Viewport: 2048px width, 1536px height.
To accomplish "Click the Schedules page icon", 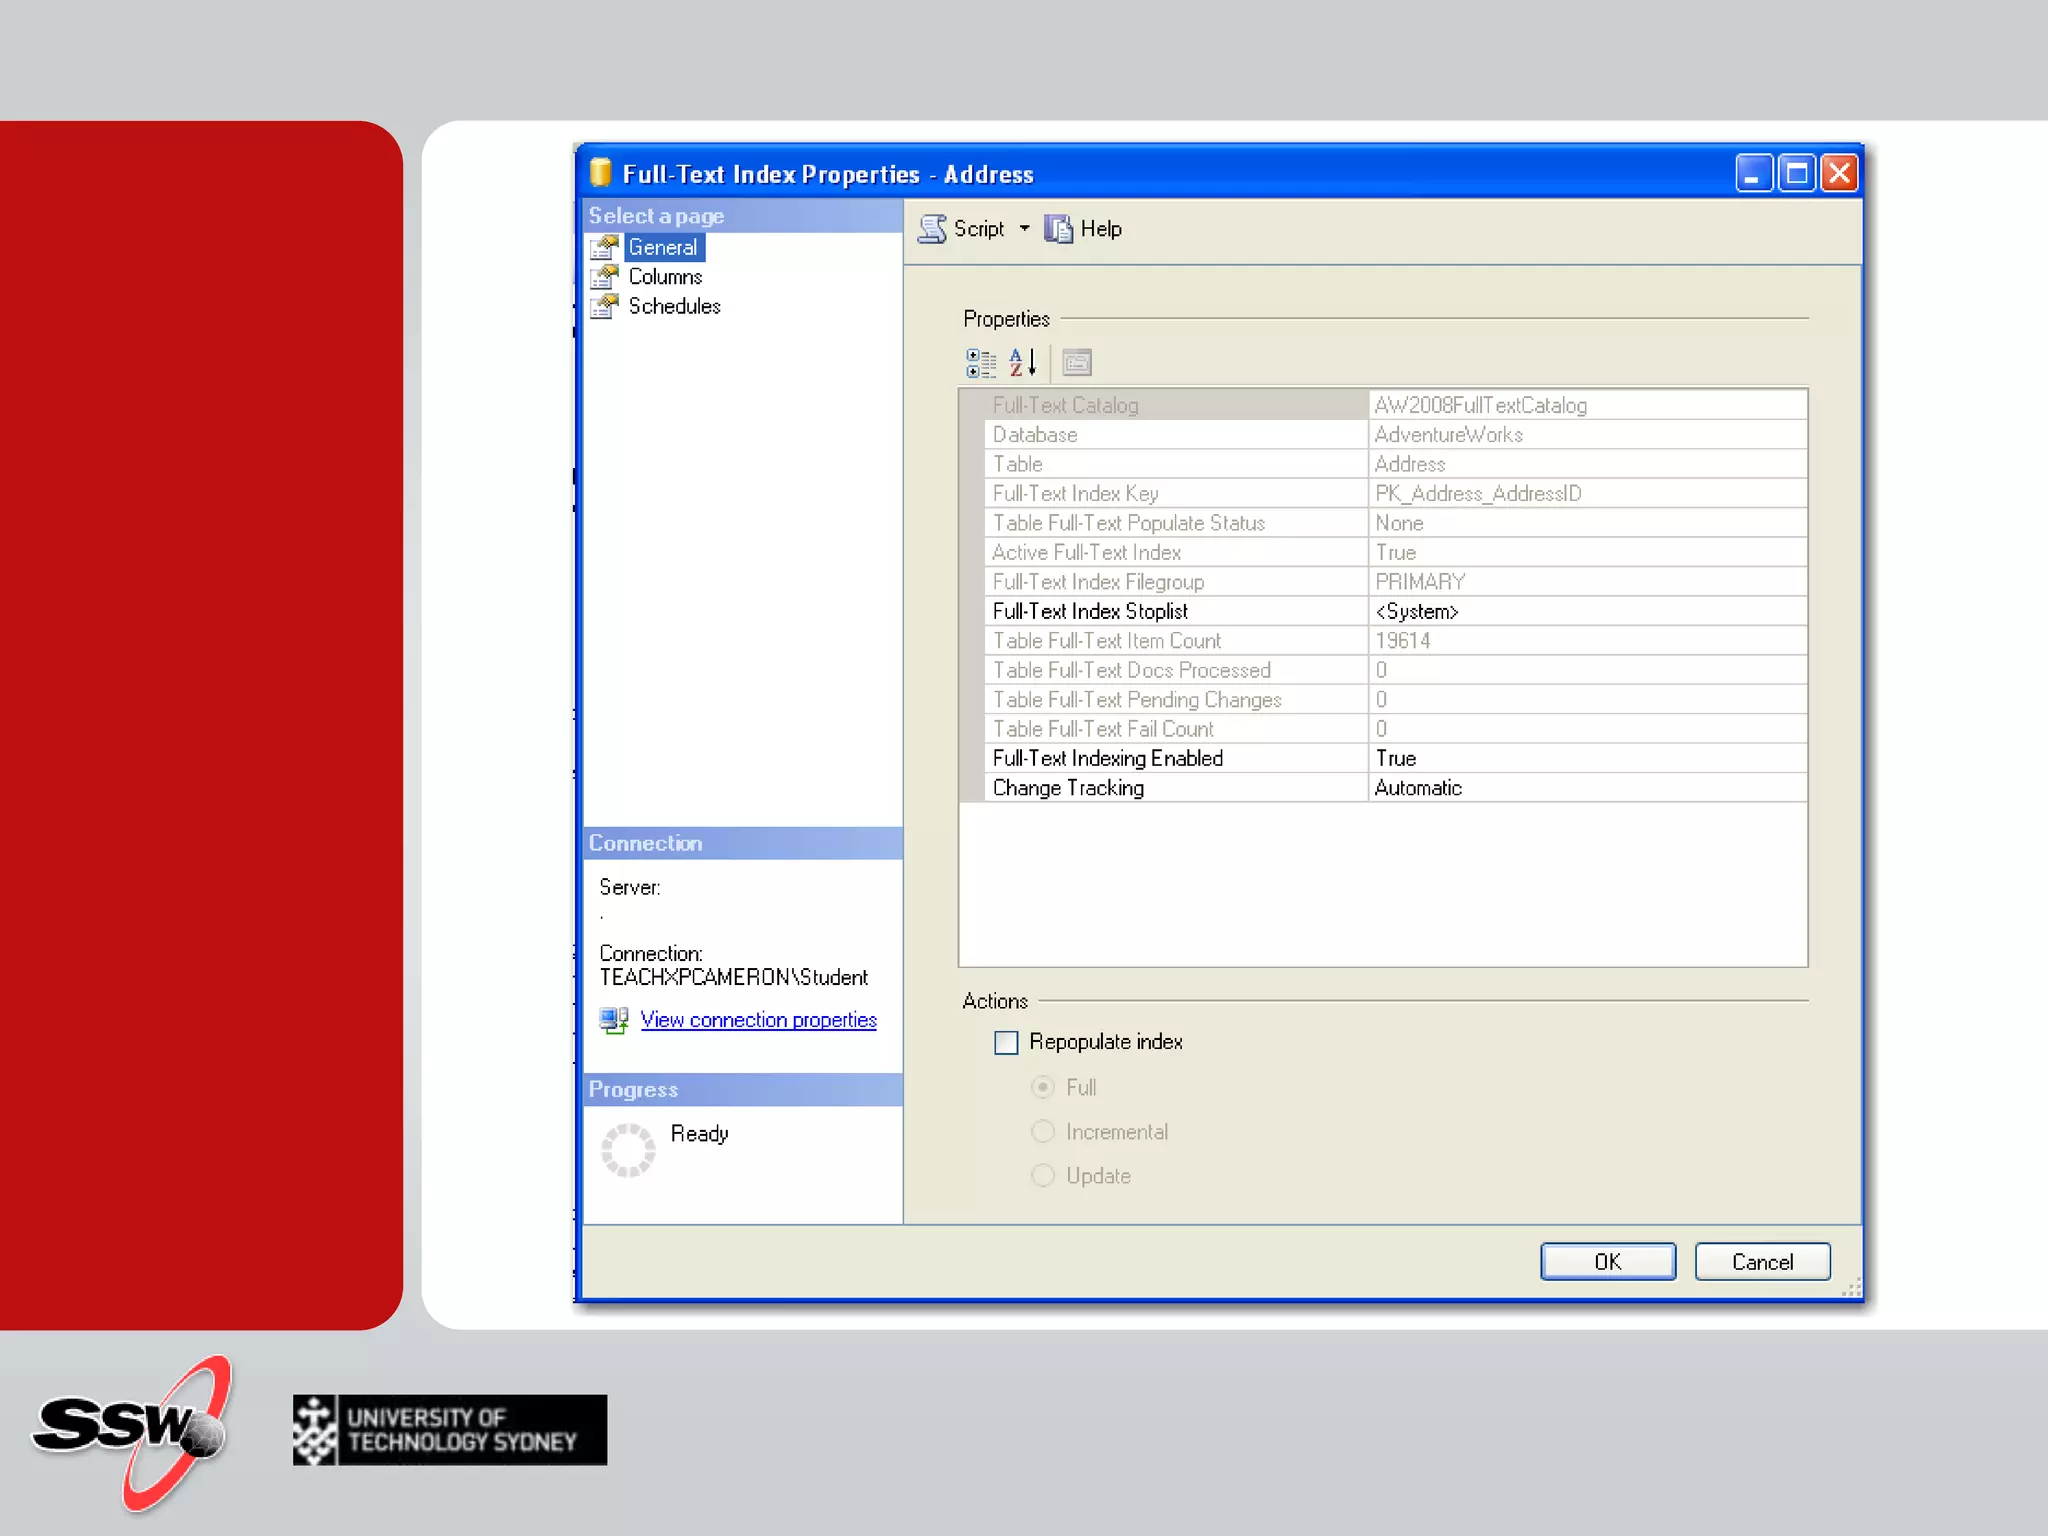I will point(604,306).
